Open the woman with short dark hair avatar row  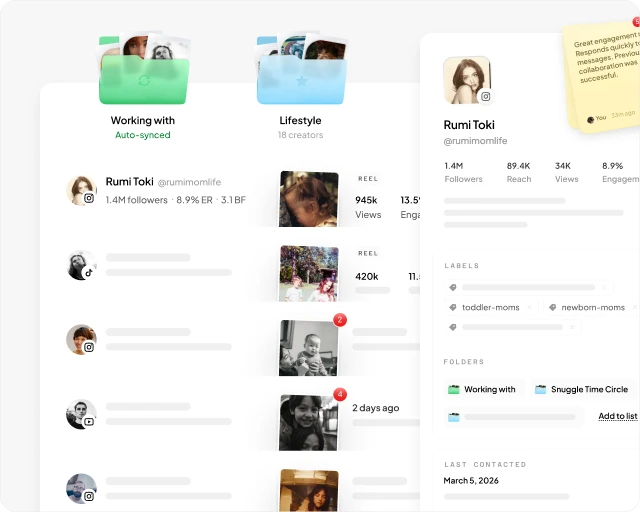click(x=149, y=340)
